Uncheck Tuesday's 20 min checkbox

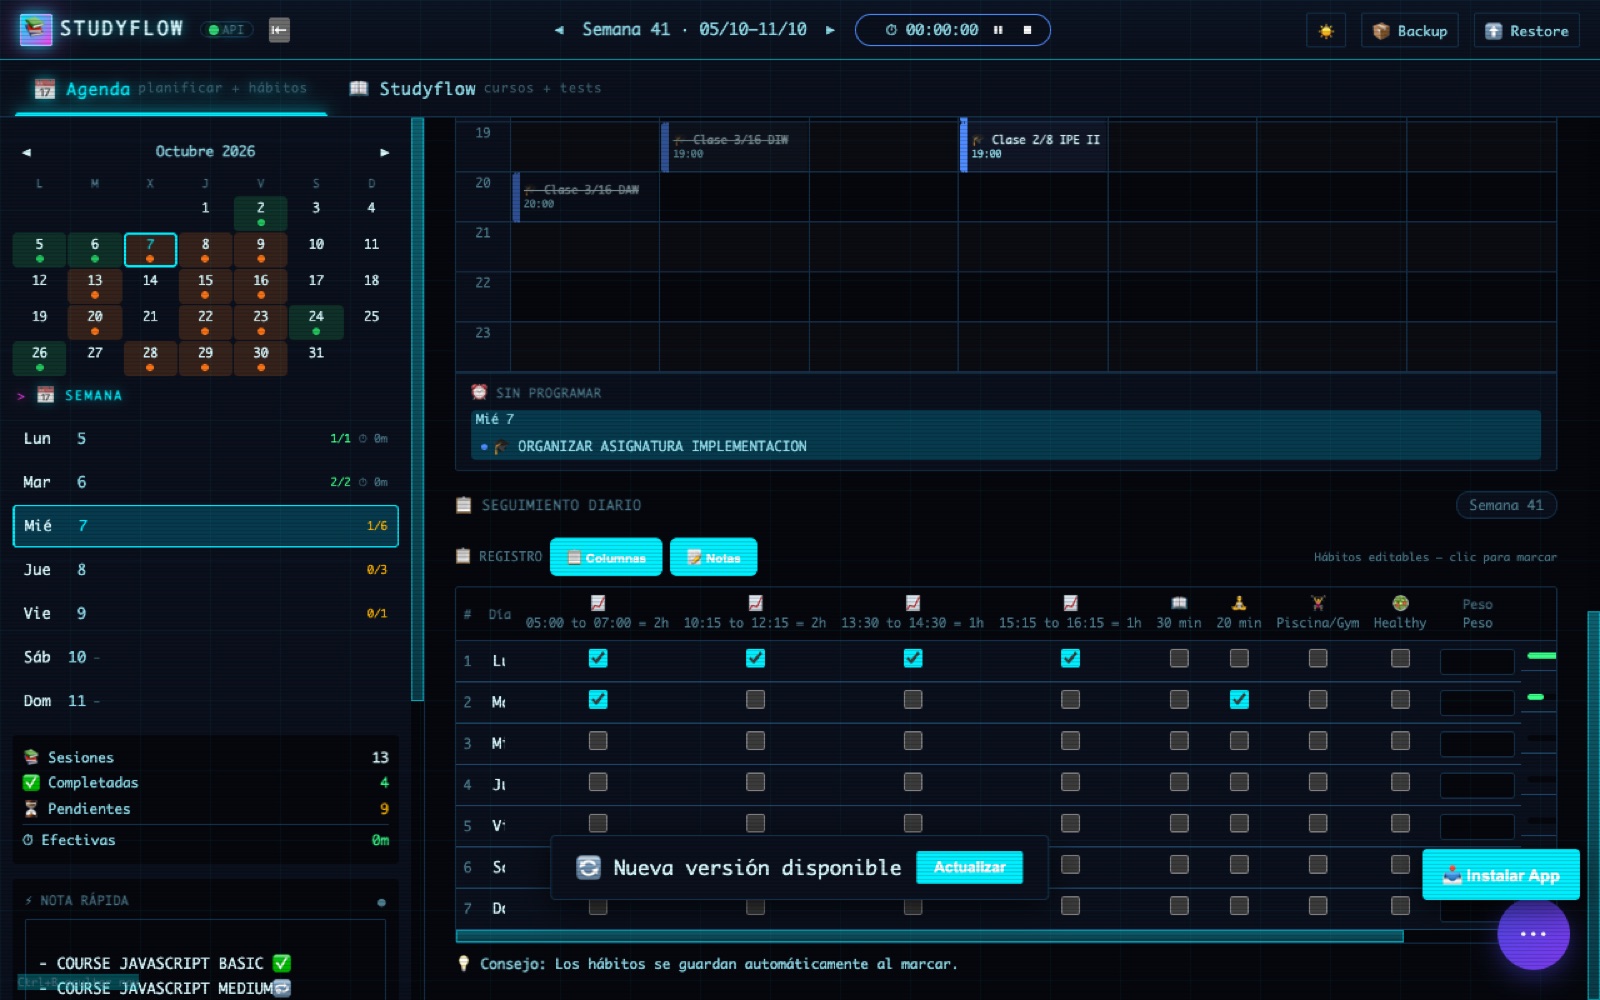pyautogui.click(x=1239, y=699)
